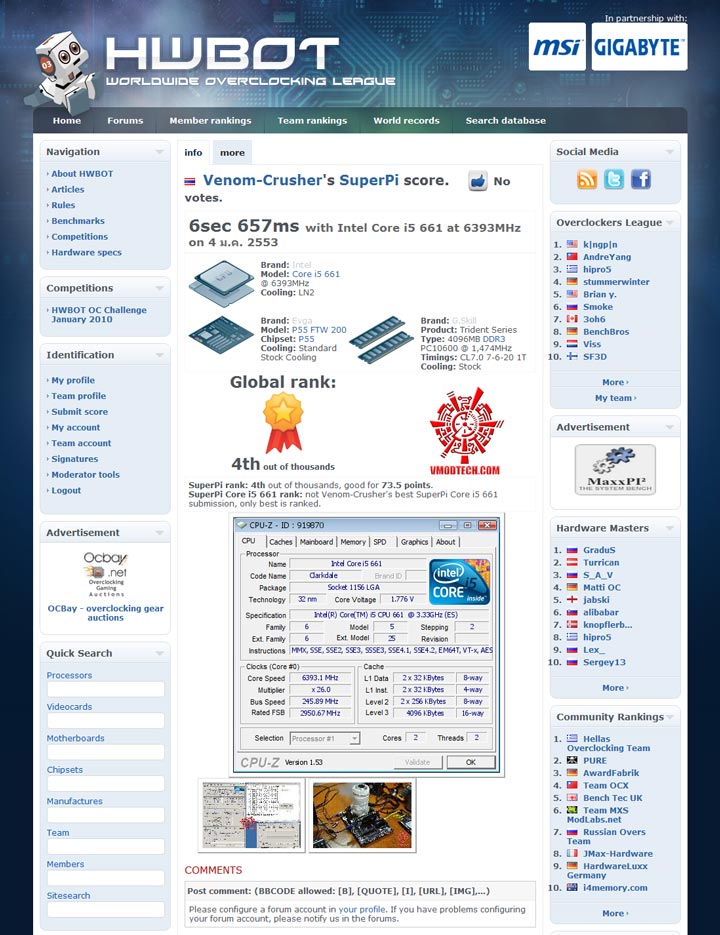Open Forums in the main menu
Viewport: 720px width, 935px height.
[125, 120]
